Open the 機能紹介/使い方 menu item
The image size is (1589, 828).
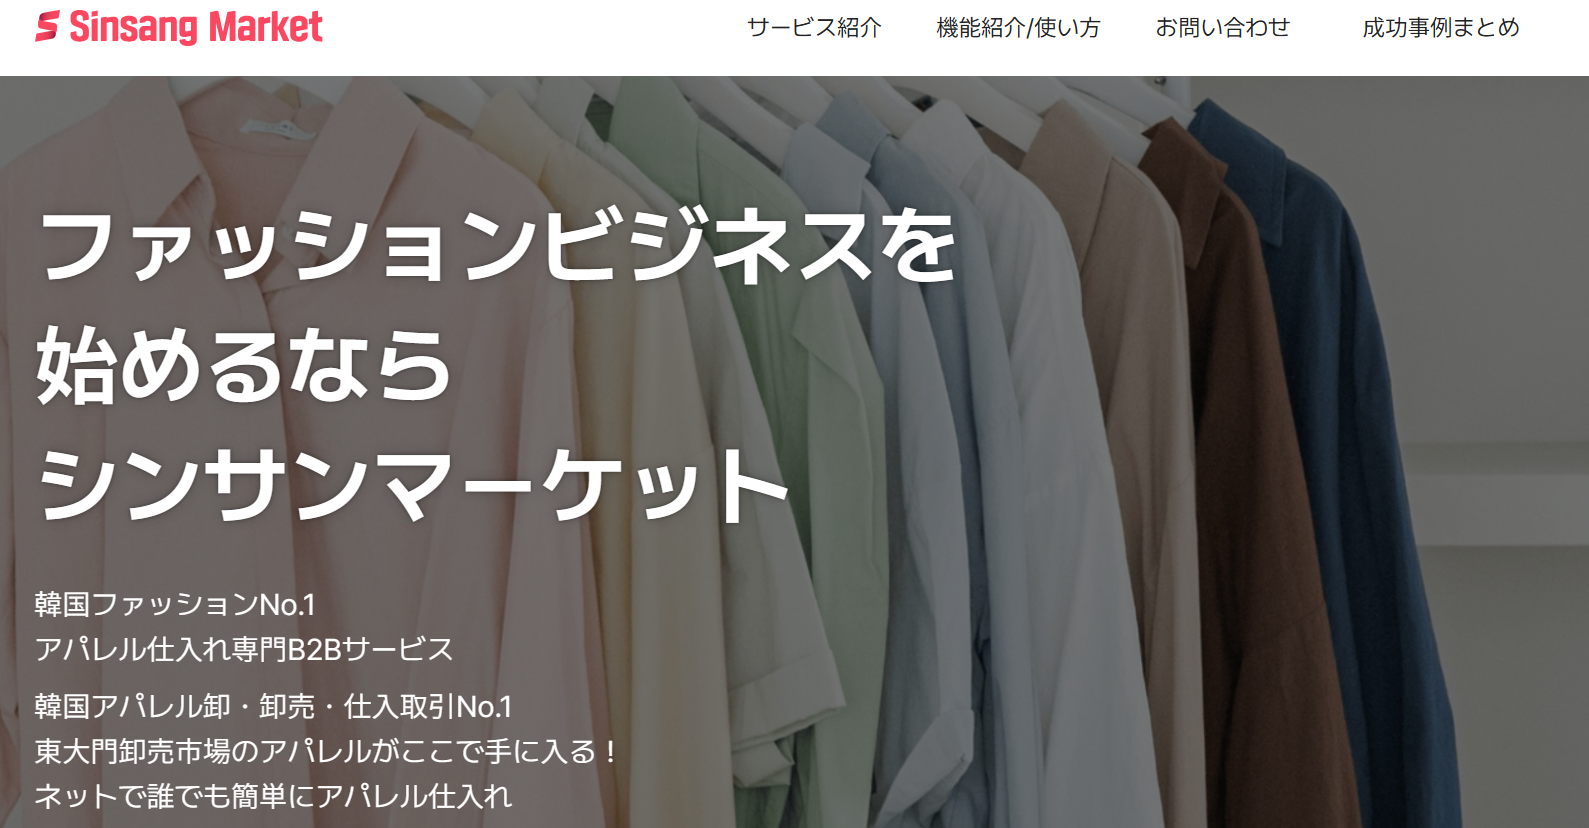pyautogui.click(x=1018, y=28)
